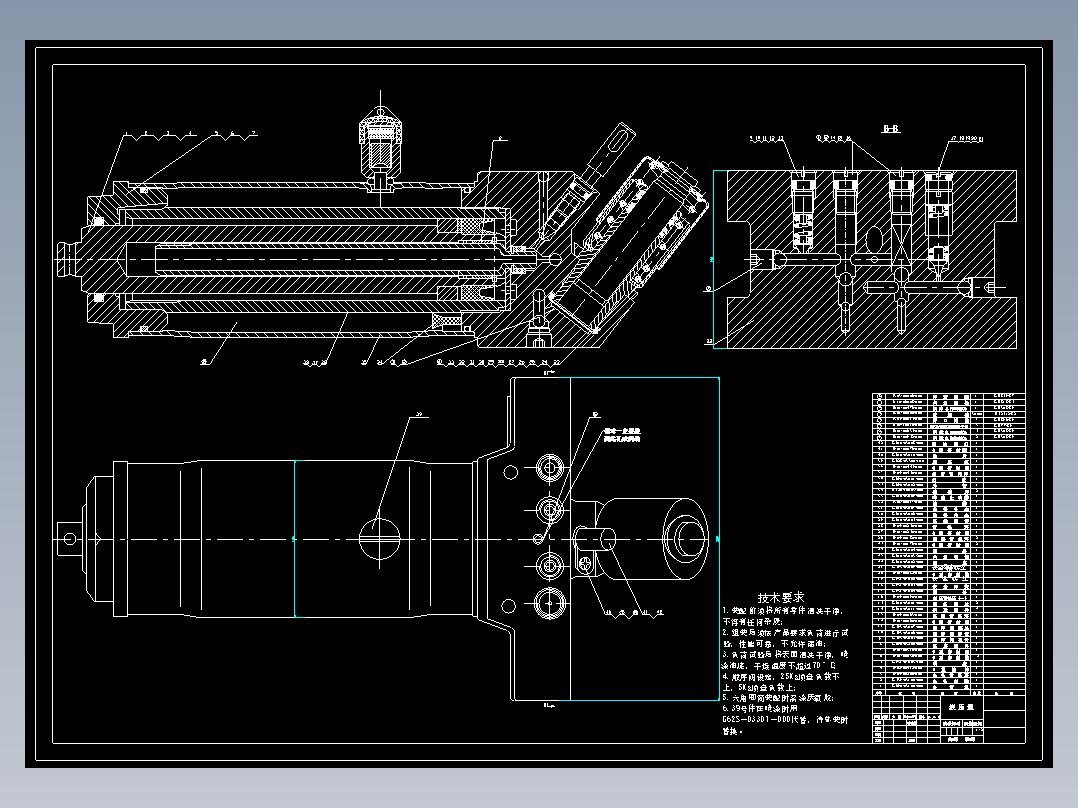Click the oval port in the B-B section
This screenshot has height=808, width=1078.
point(873,240)
